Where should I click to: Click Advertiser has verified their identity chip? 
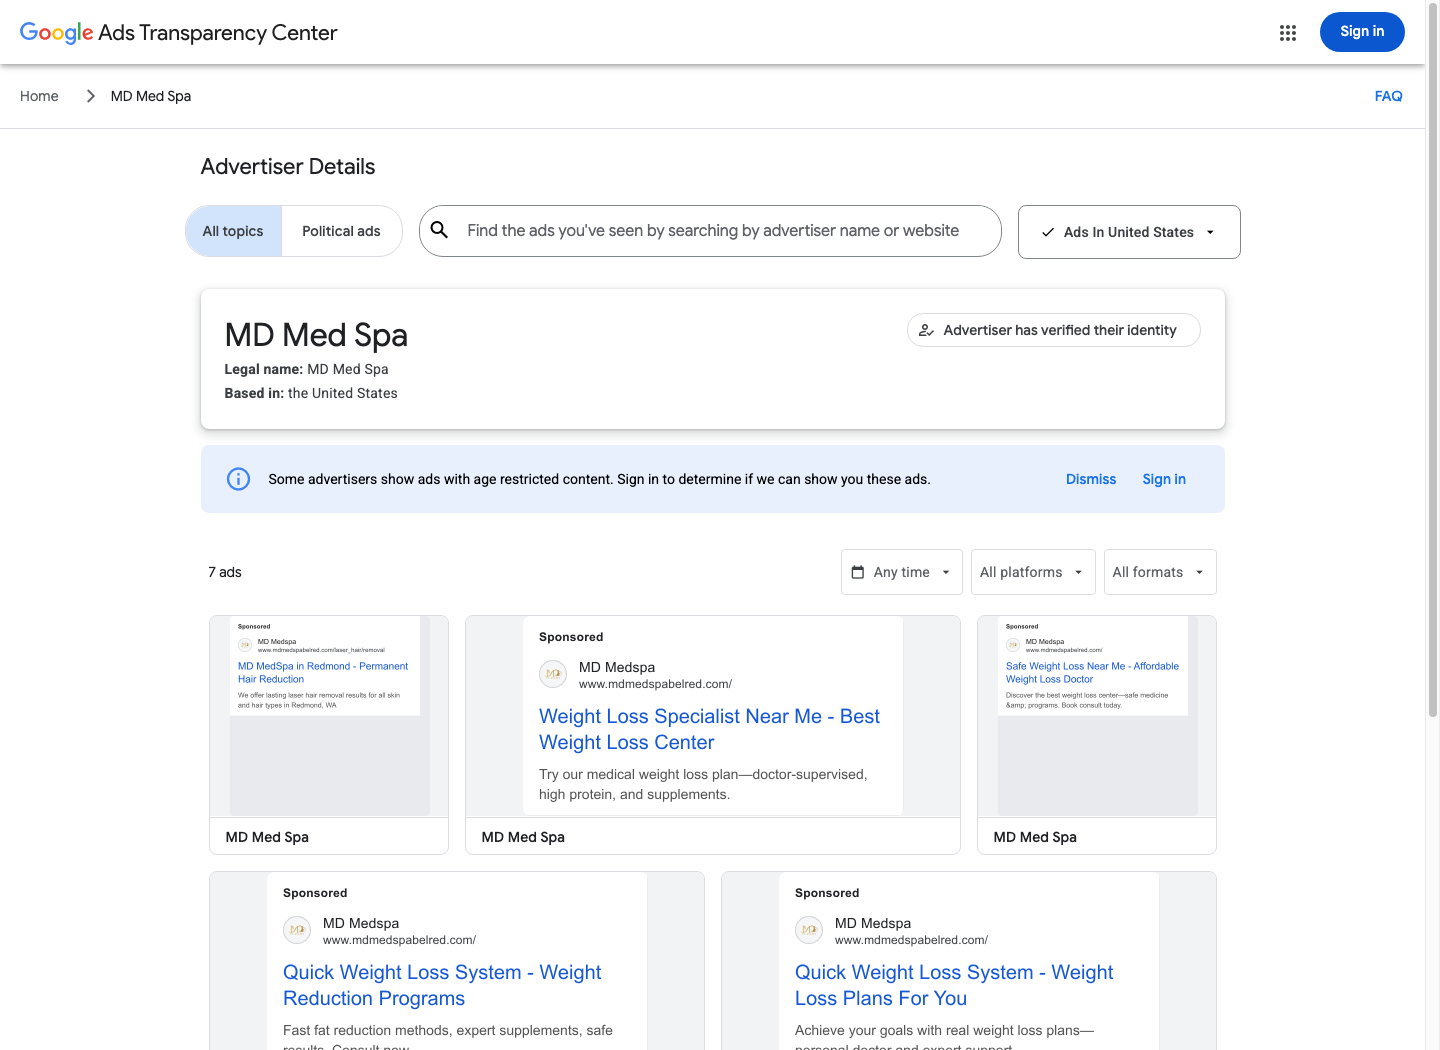coord(1054,330)
